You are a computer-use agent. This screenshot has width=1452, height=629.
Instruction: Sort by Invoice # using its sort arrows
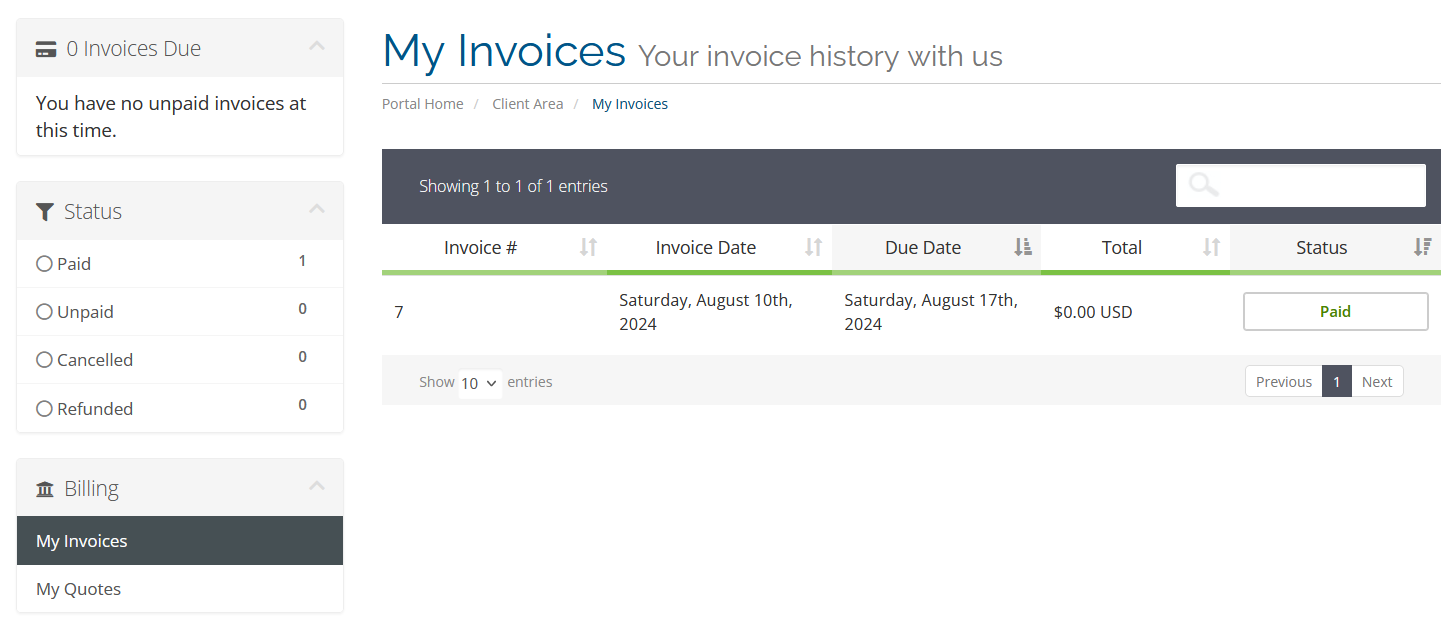[x=589, y=247]
